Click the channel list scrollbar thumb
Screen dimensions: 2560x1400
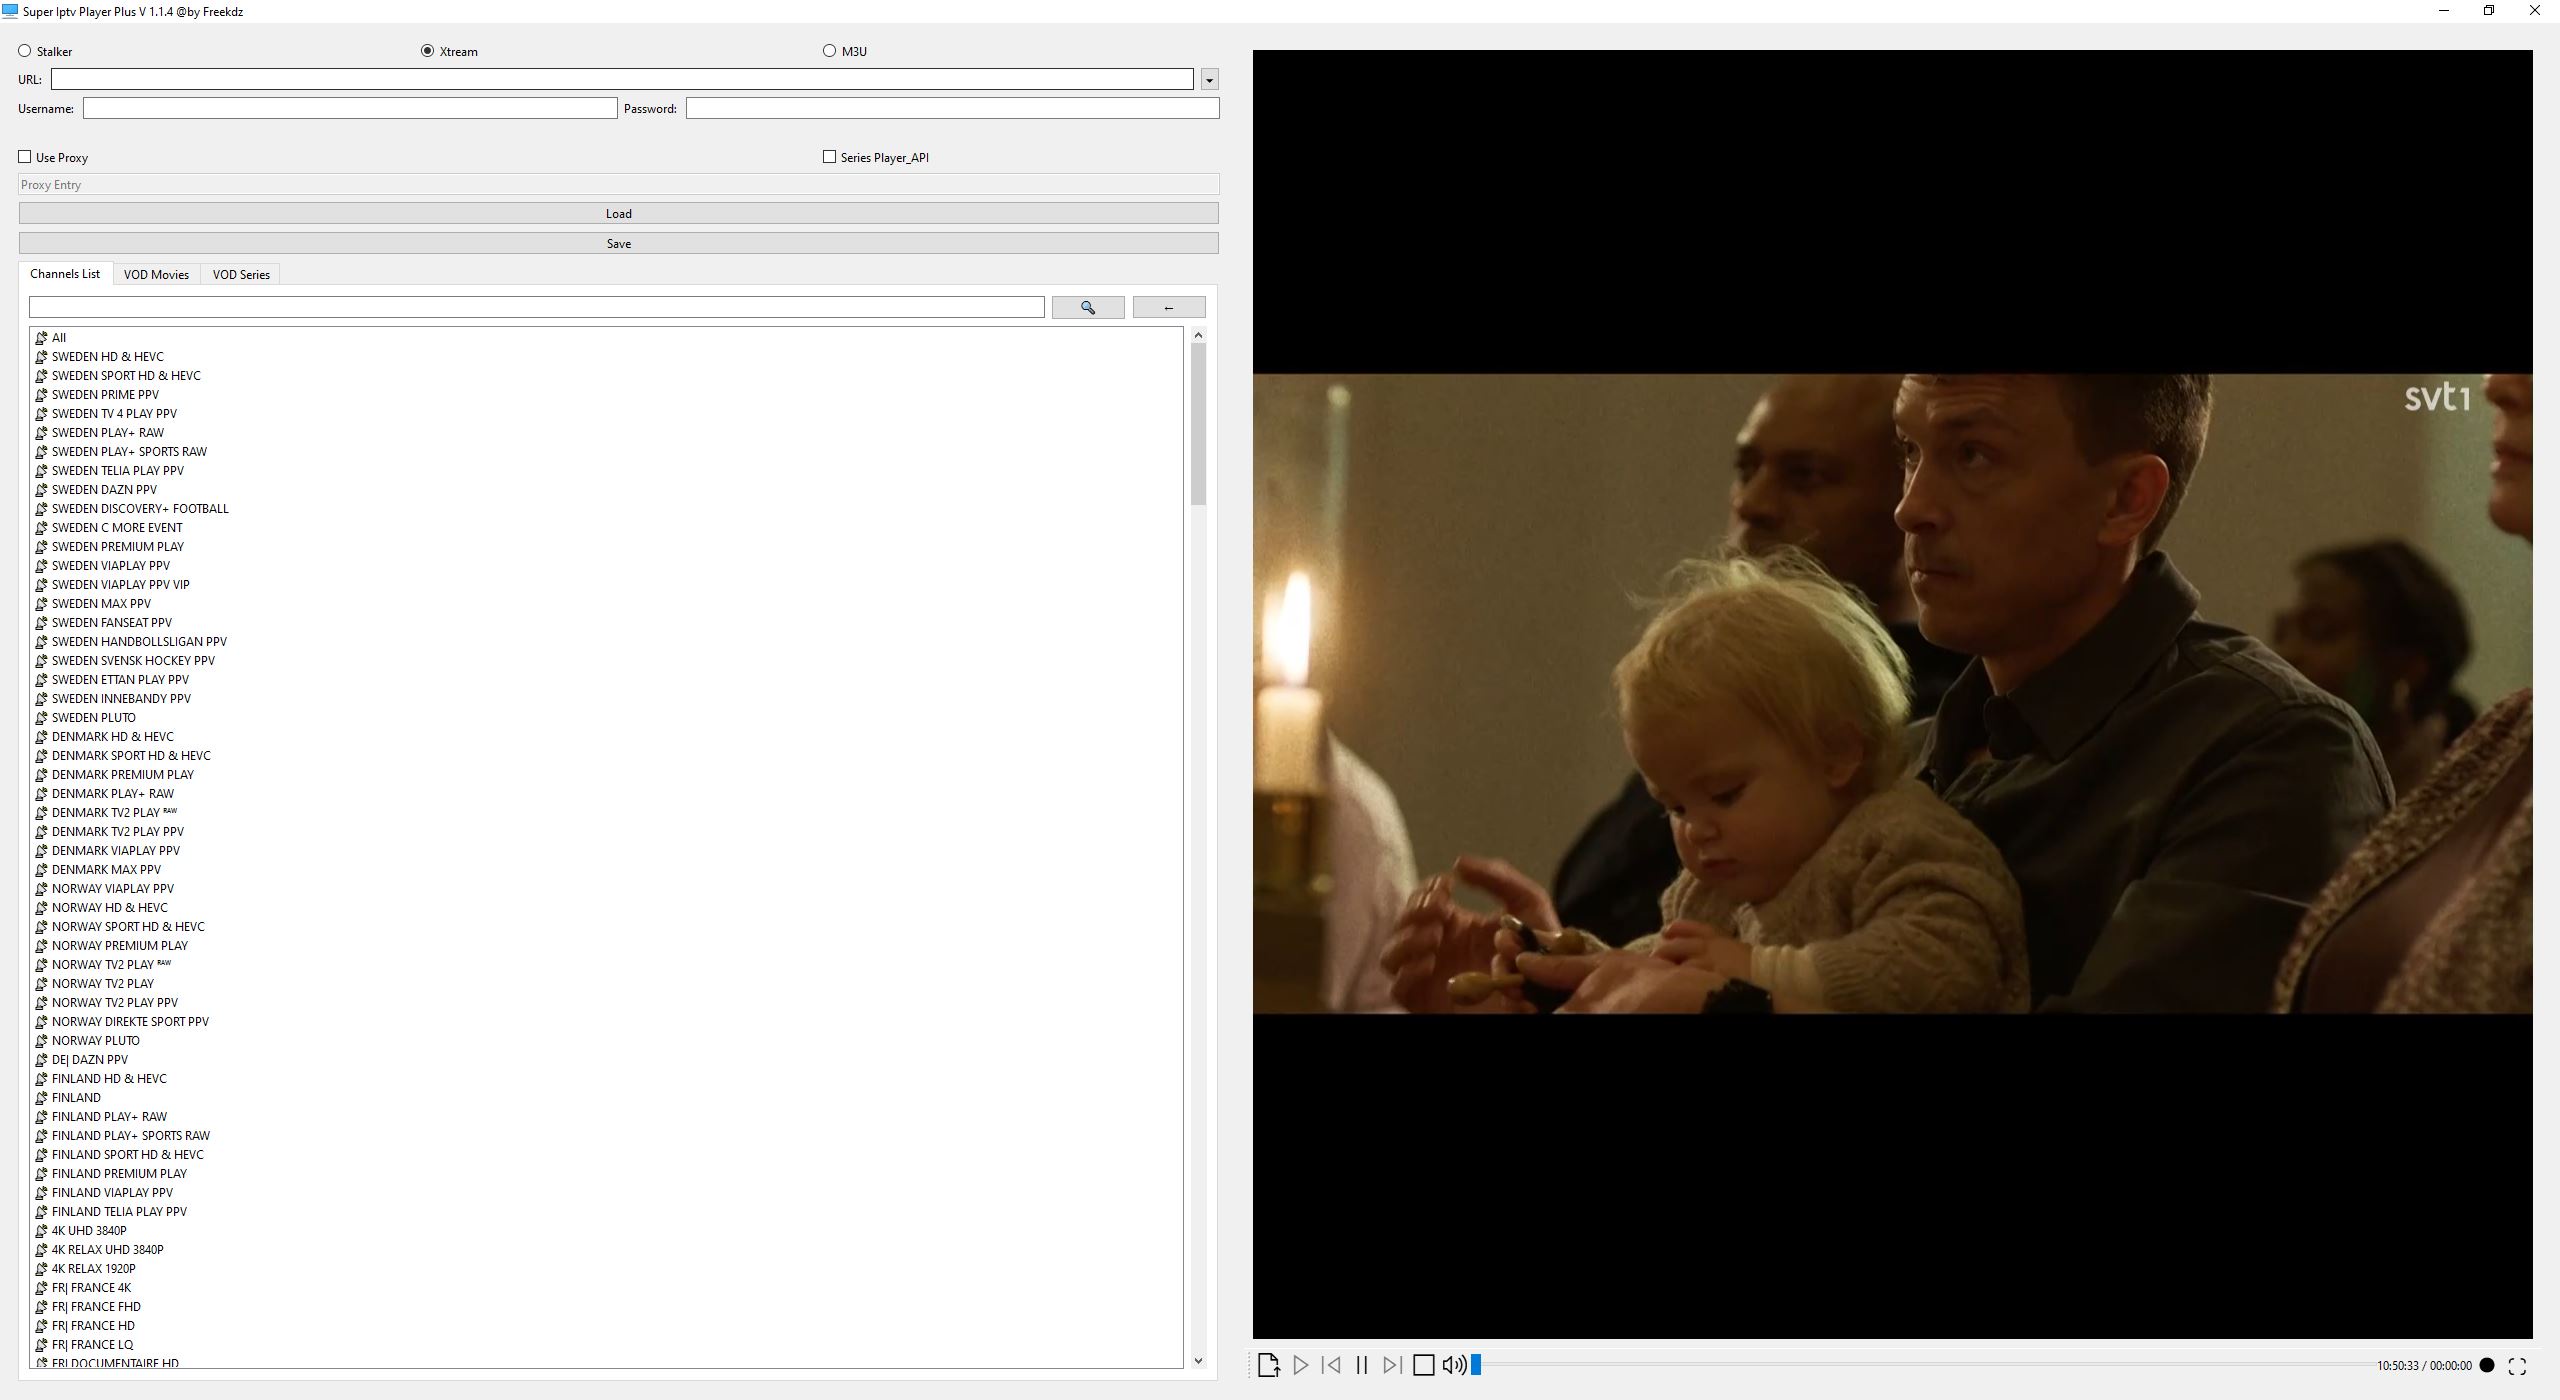pos(1198,425)
